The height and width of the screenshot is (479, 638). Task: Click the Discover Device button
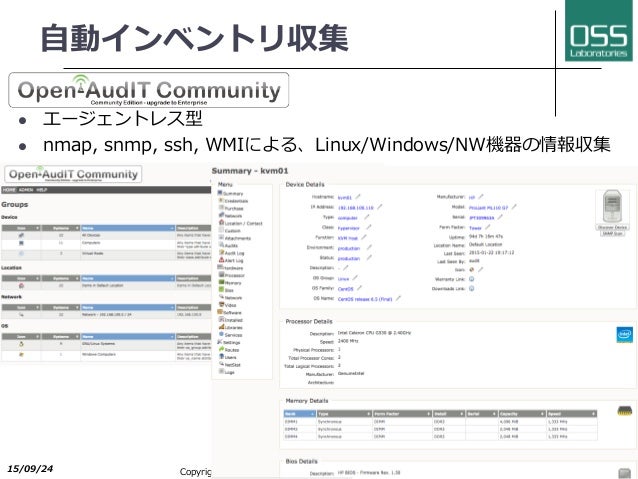(613, 227)
